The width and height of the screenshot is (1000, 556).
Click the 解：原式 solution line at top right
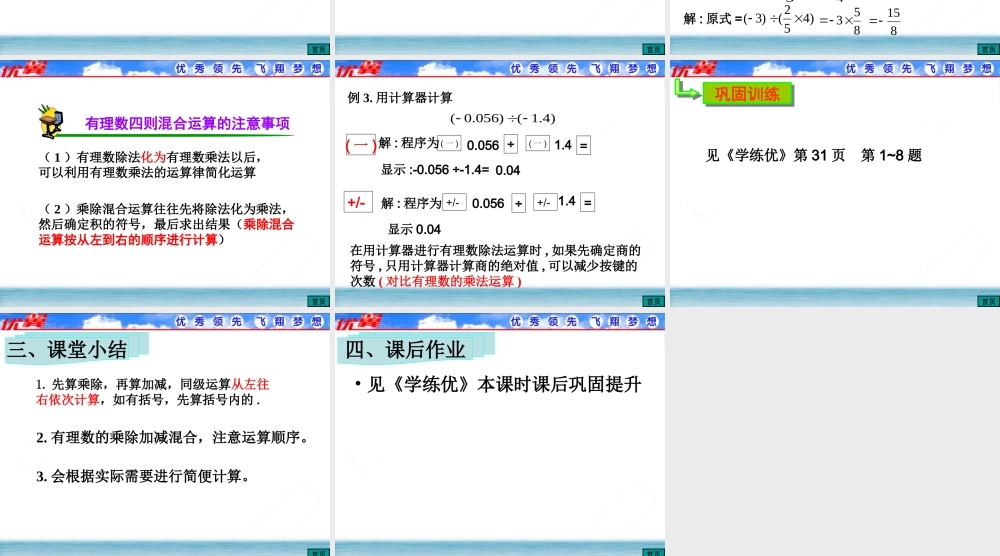coord(791,19)
